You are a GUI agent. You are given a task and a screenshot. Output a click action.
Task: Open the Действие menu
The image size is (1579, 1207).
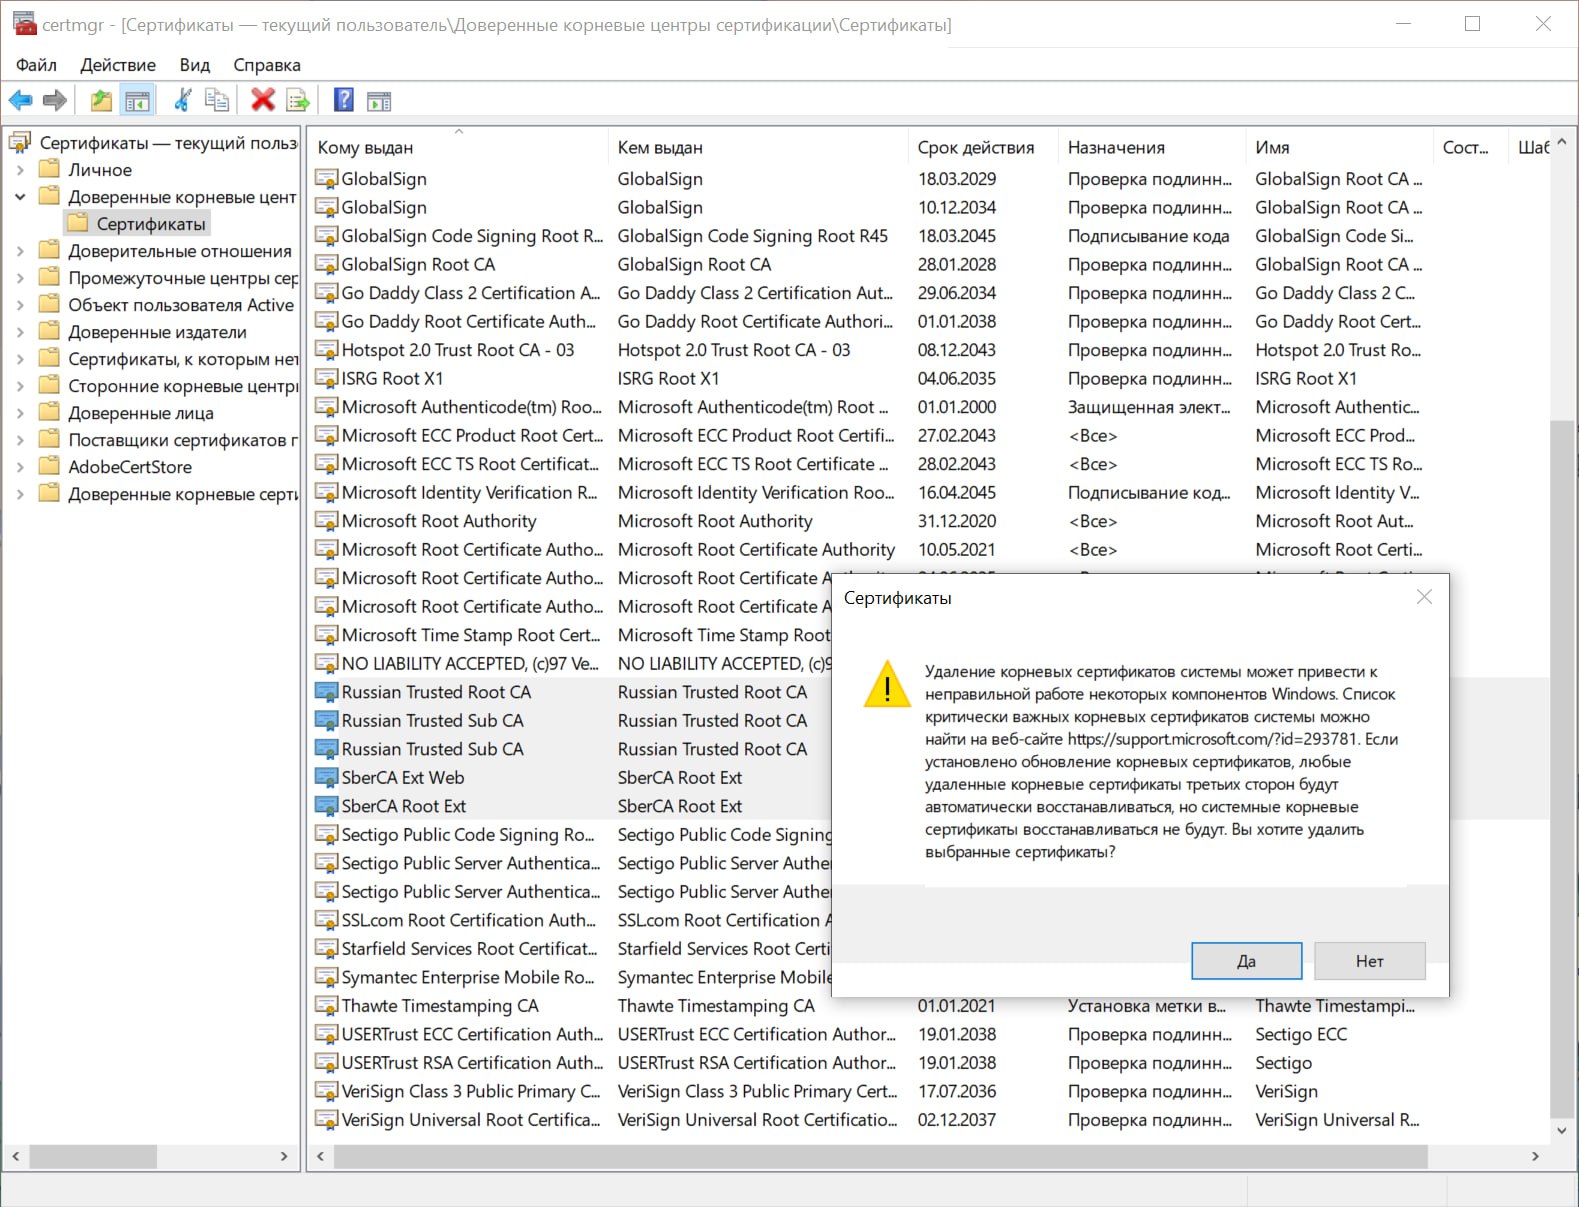pyautogui.click(x=118, y=65)
